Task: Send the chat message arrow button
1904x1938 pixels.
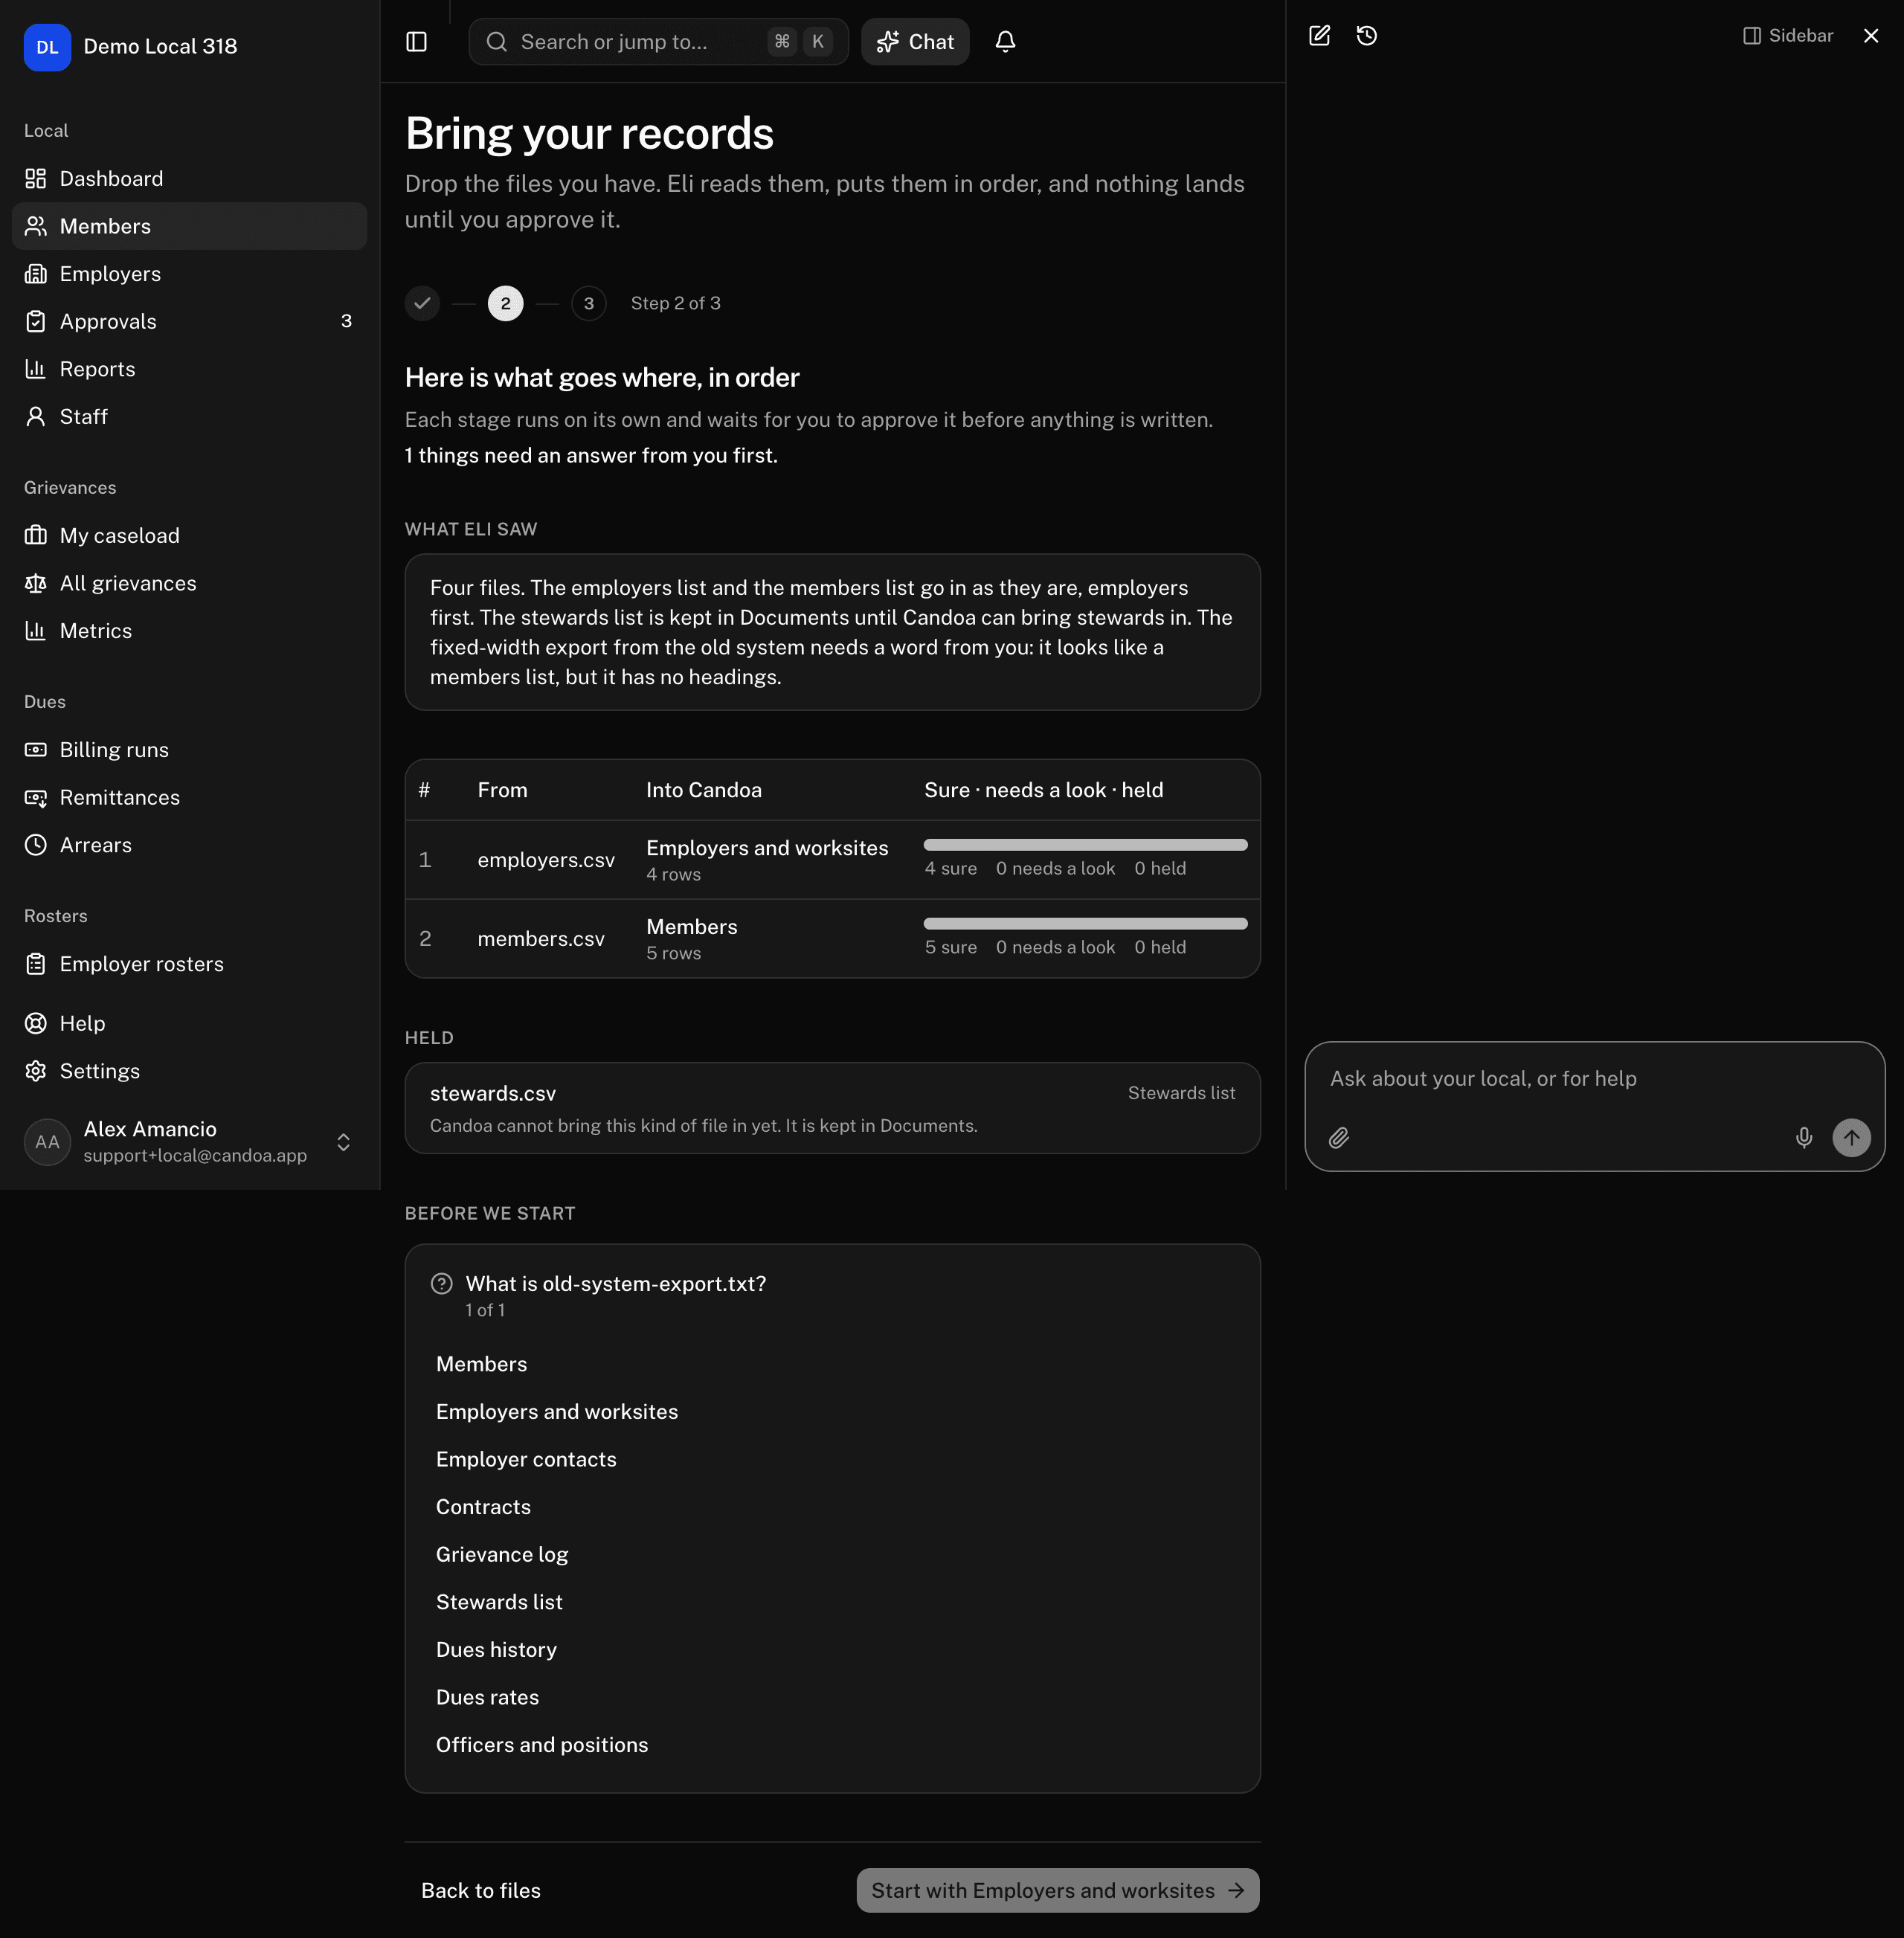Action: 1851,1138
